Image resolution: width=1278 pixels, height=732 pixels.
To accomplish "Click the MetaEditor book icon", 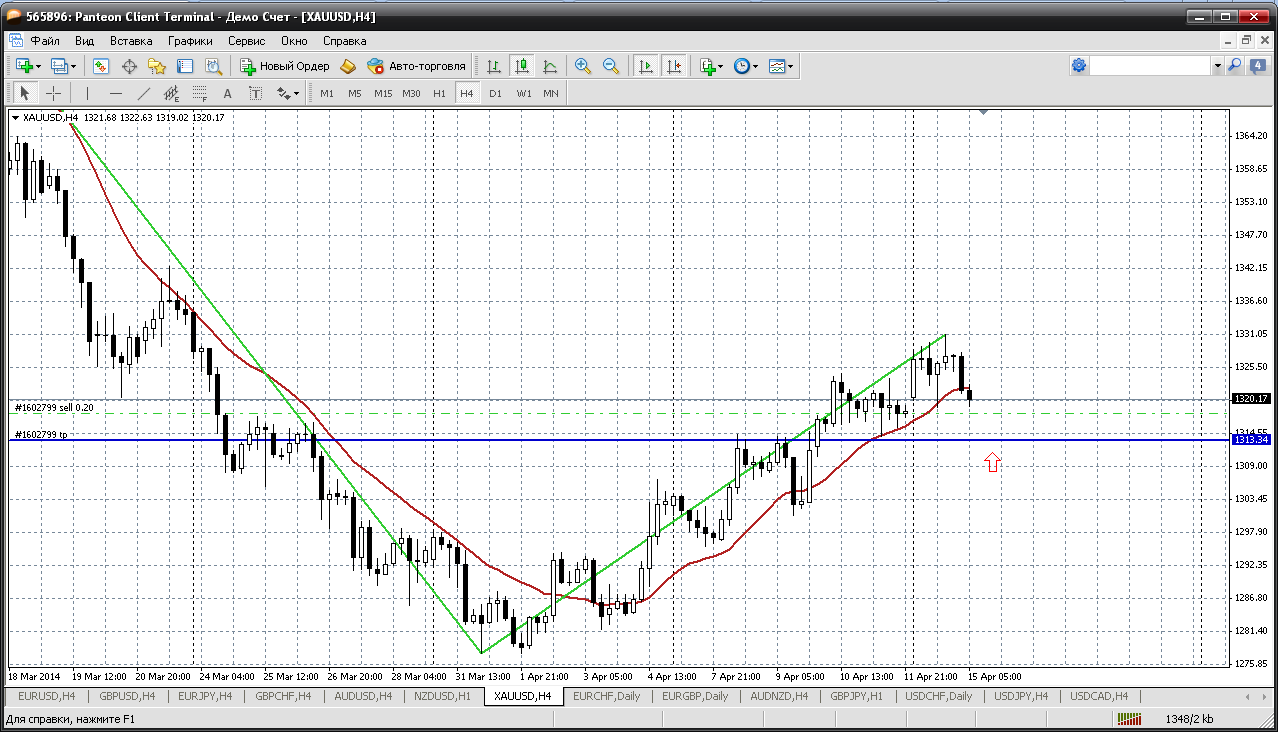I will [348, 66].
